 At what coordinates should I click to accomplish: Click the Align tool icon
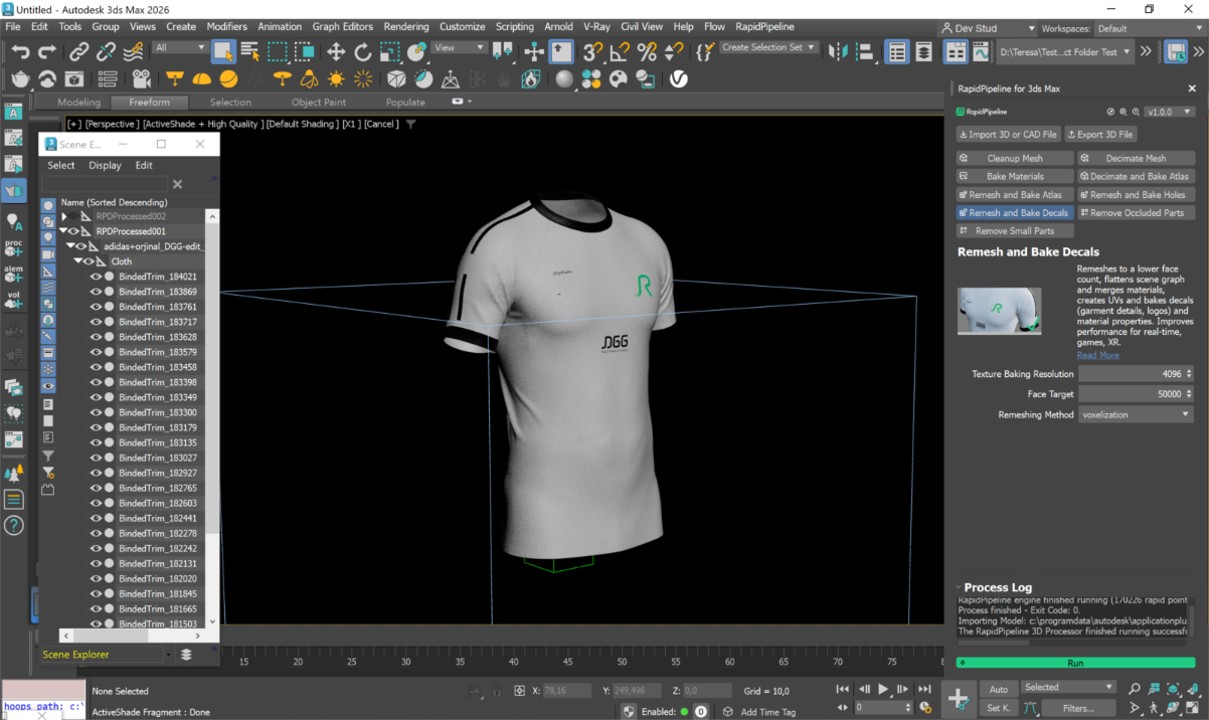click(x=865, y=51)
